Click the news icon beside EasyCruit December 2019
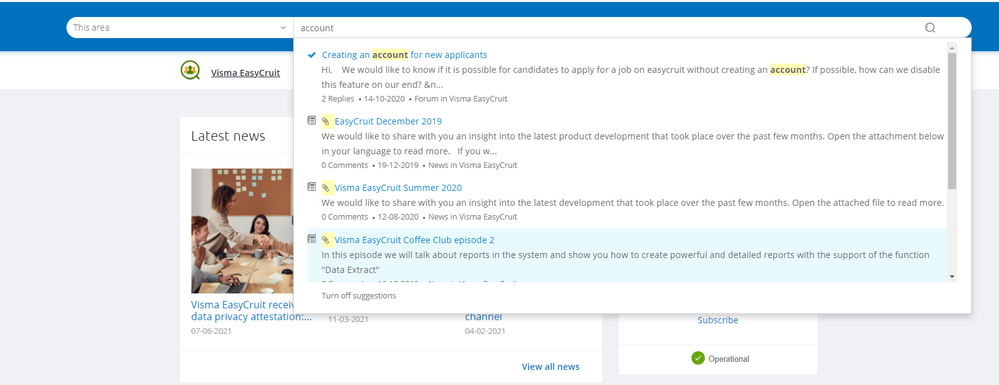The width and height of the screenshot is (999, 385). click(x=312, y=120)
